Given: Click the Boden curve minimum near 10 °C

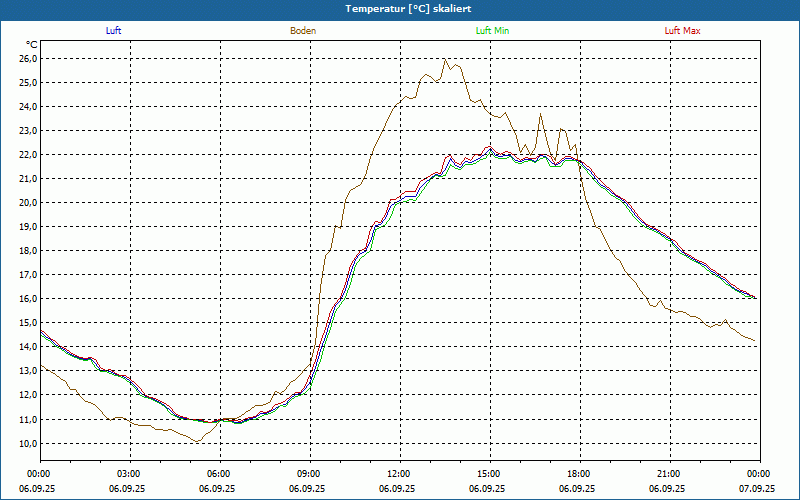Looking at the screenshot, I should (x=198, y=441).
